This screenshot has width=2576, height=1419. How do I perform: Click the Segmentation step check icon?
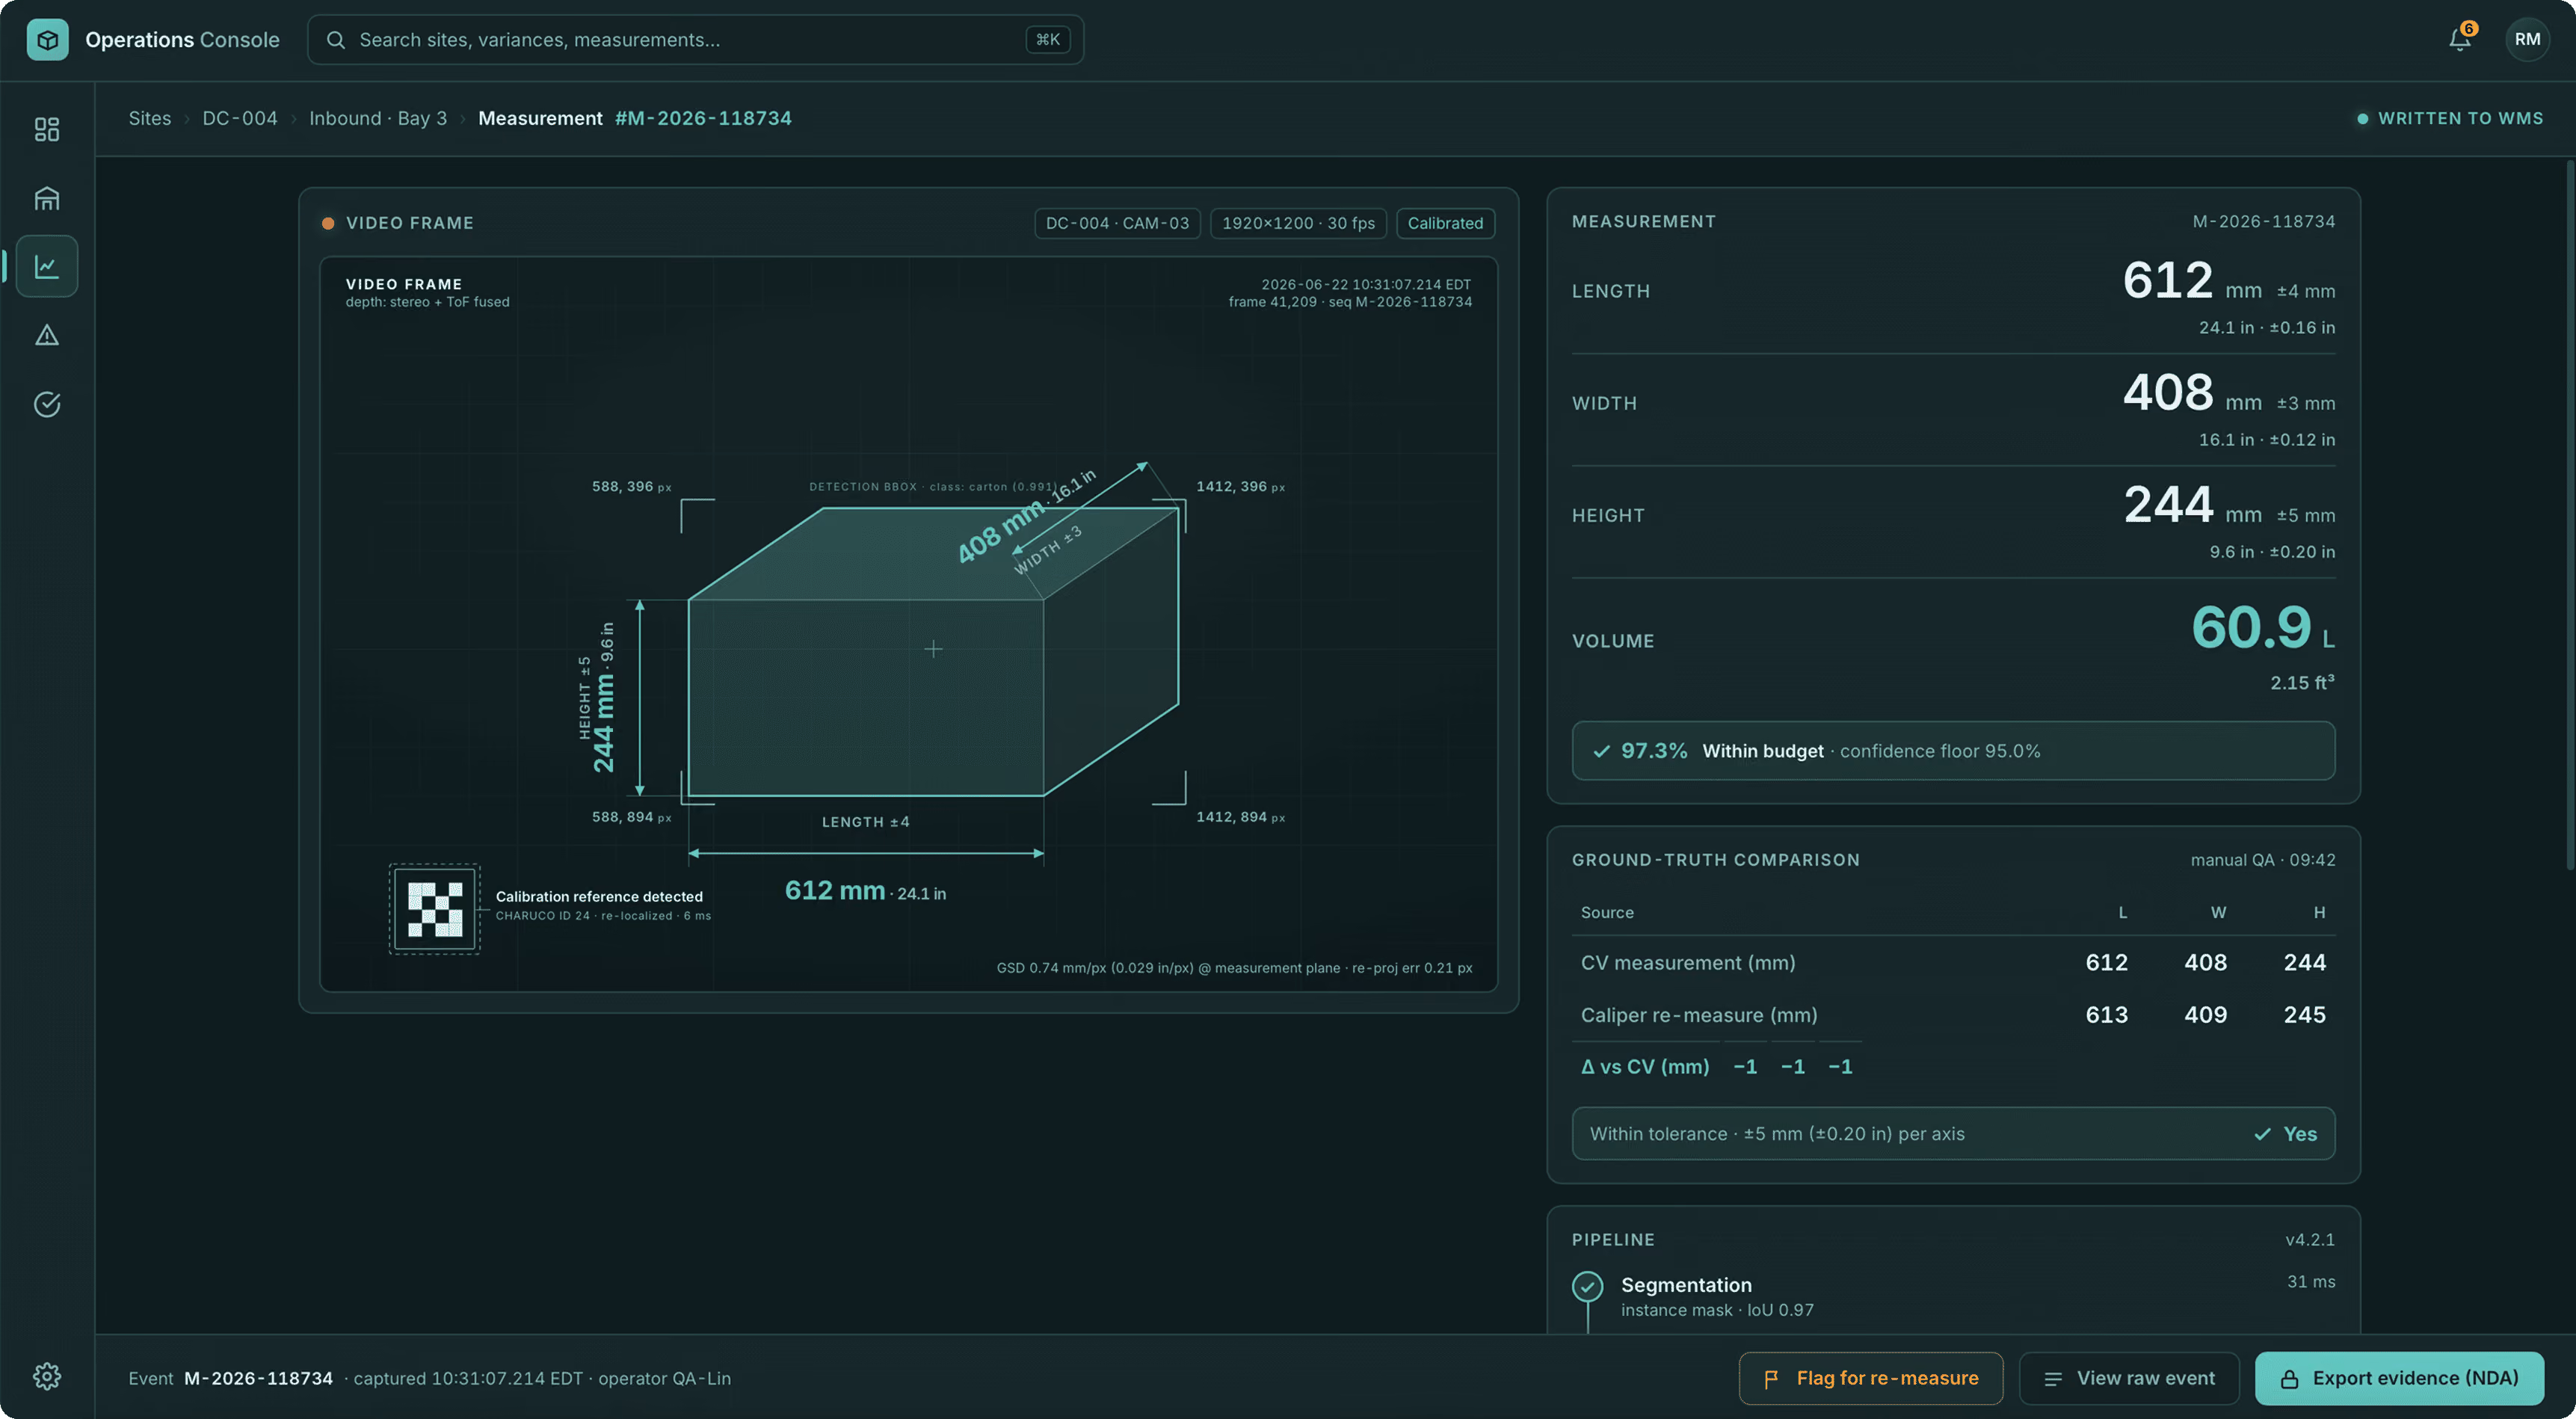coord(1587,1285)
